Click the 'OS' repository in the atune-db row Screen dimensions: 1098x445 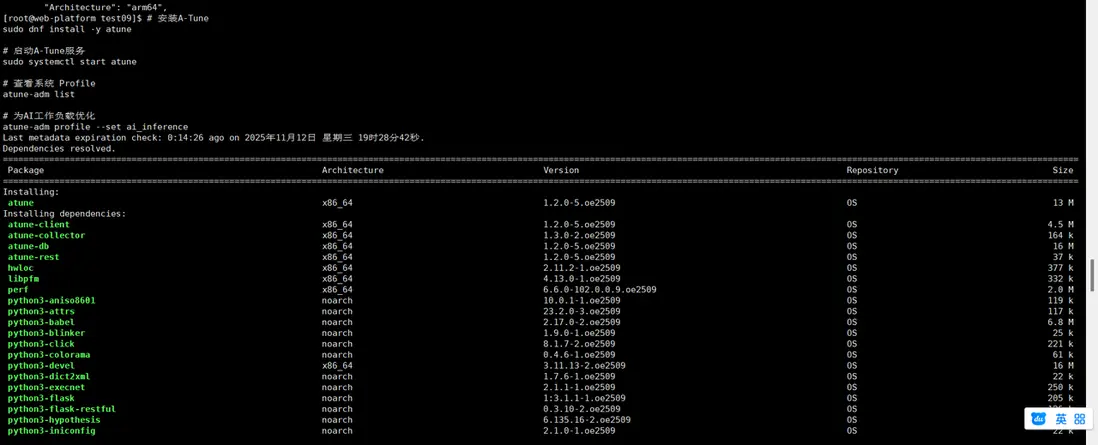[852, 246]
